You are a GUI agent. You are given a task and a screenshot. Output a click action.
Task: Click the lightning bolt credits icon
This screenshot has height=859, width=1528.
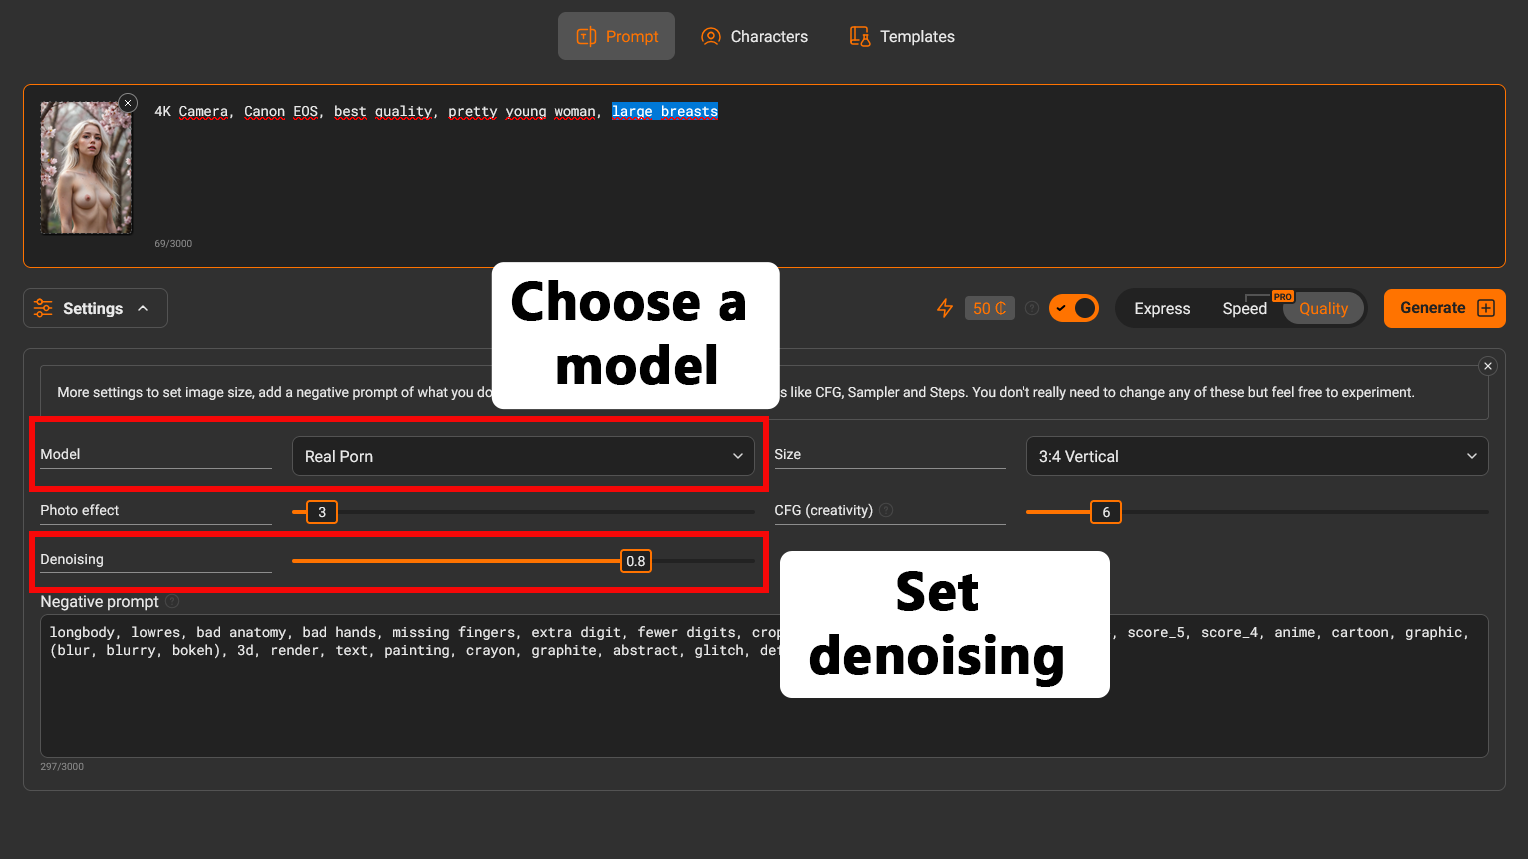pos(944,308)
